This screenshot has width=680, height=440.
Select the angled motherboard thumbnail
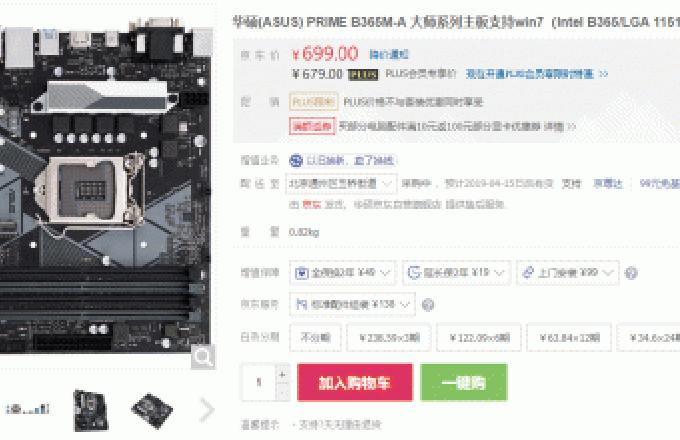(152, 411)
